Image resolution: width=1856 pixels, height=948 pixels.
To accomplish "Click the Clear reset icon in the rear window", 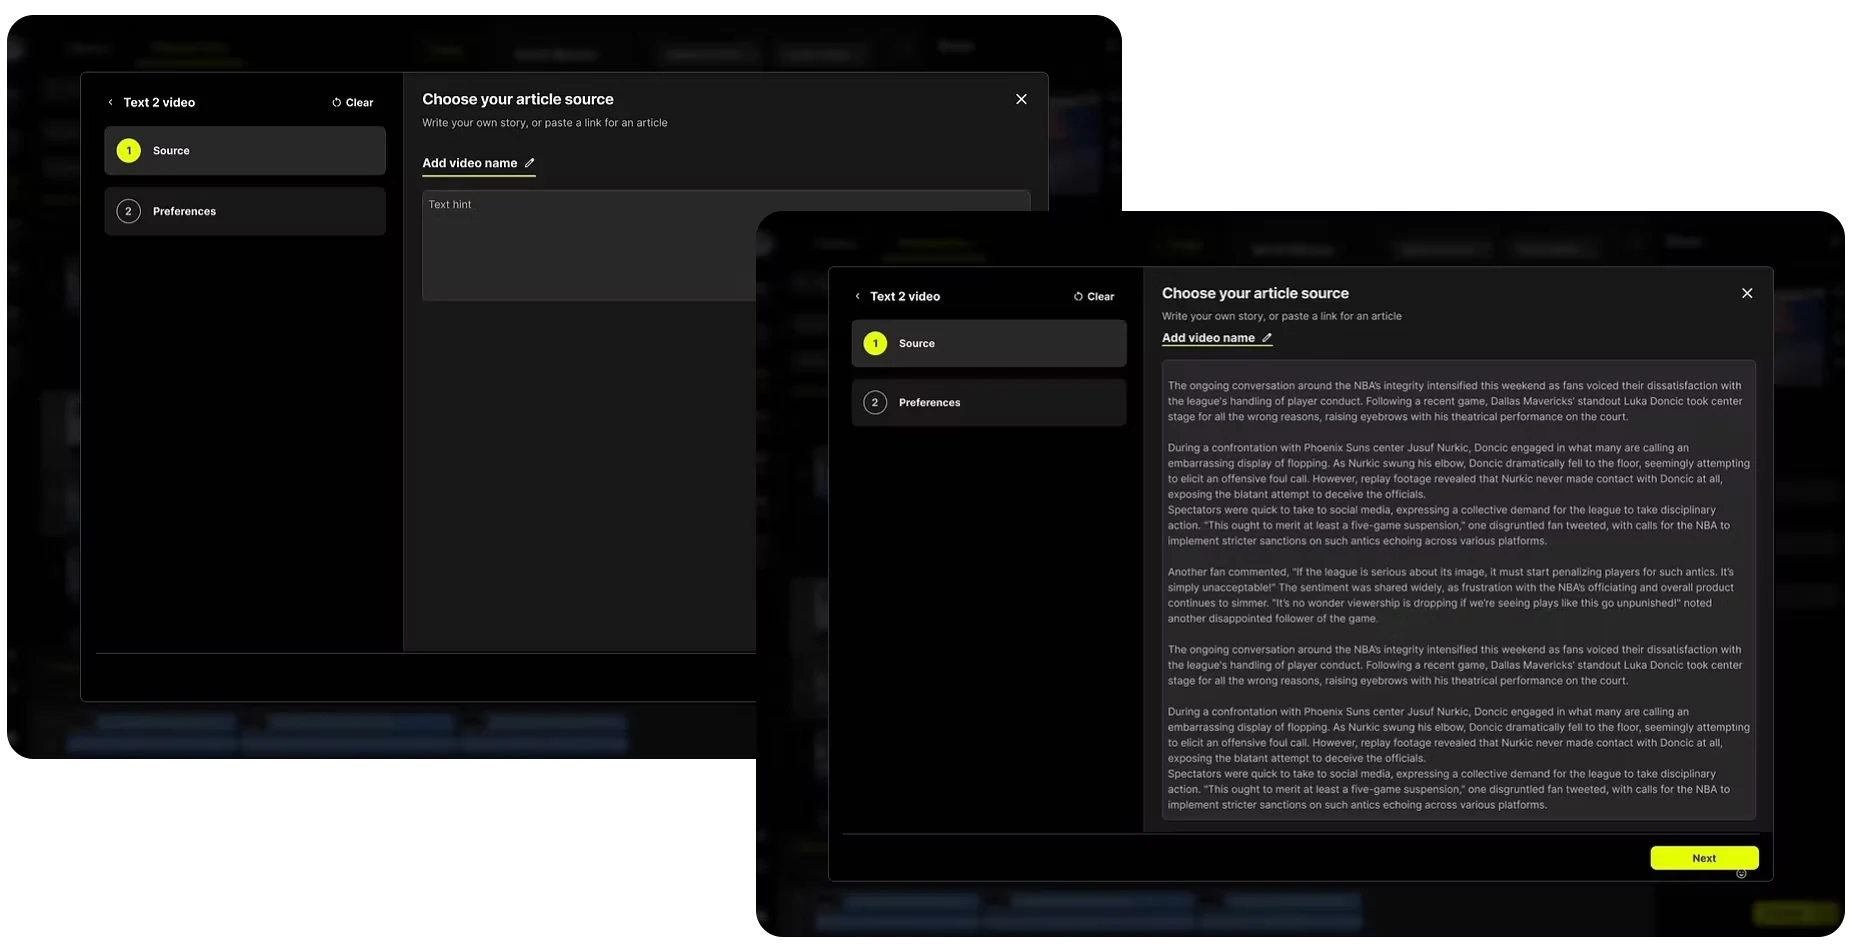I will [337, 103].
